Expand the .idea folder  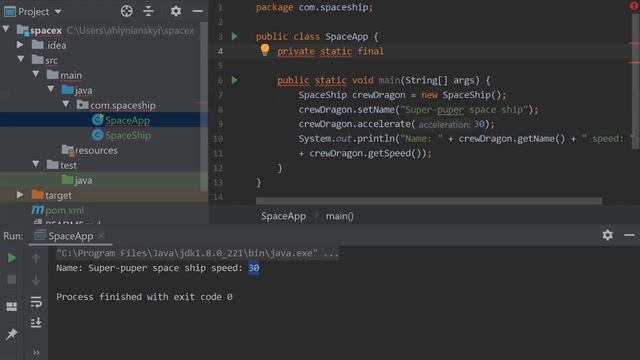coord(20,44)
